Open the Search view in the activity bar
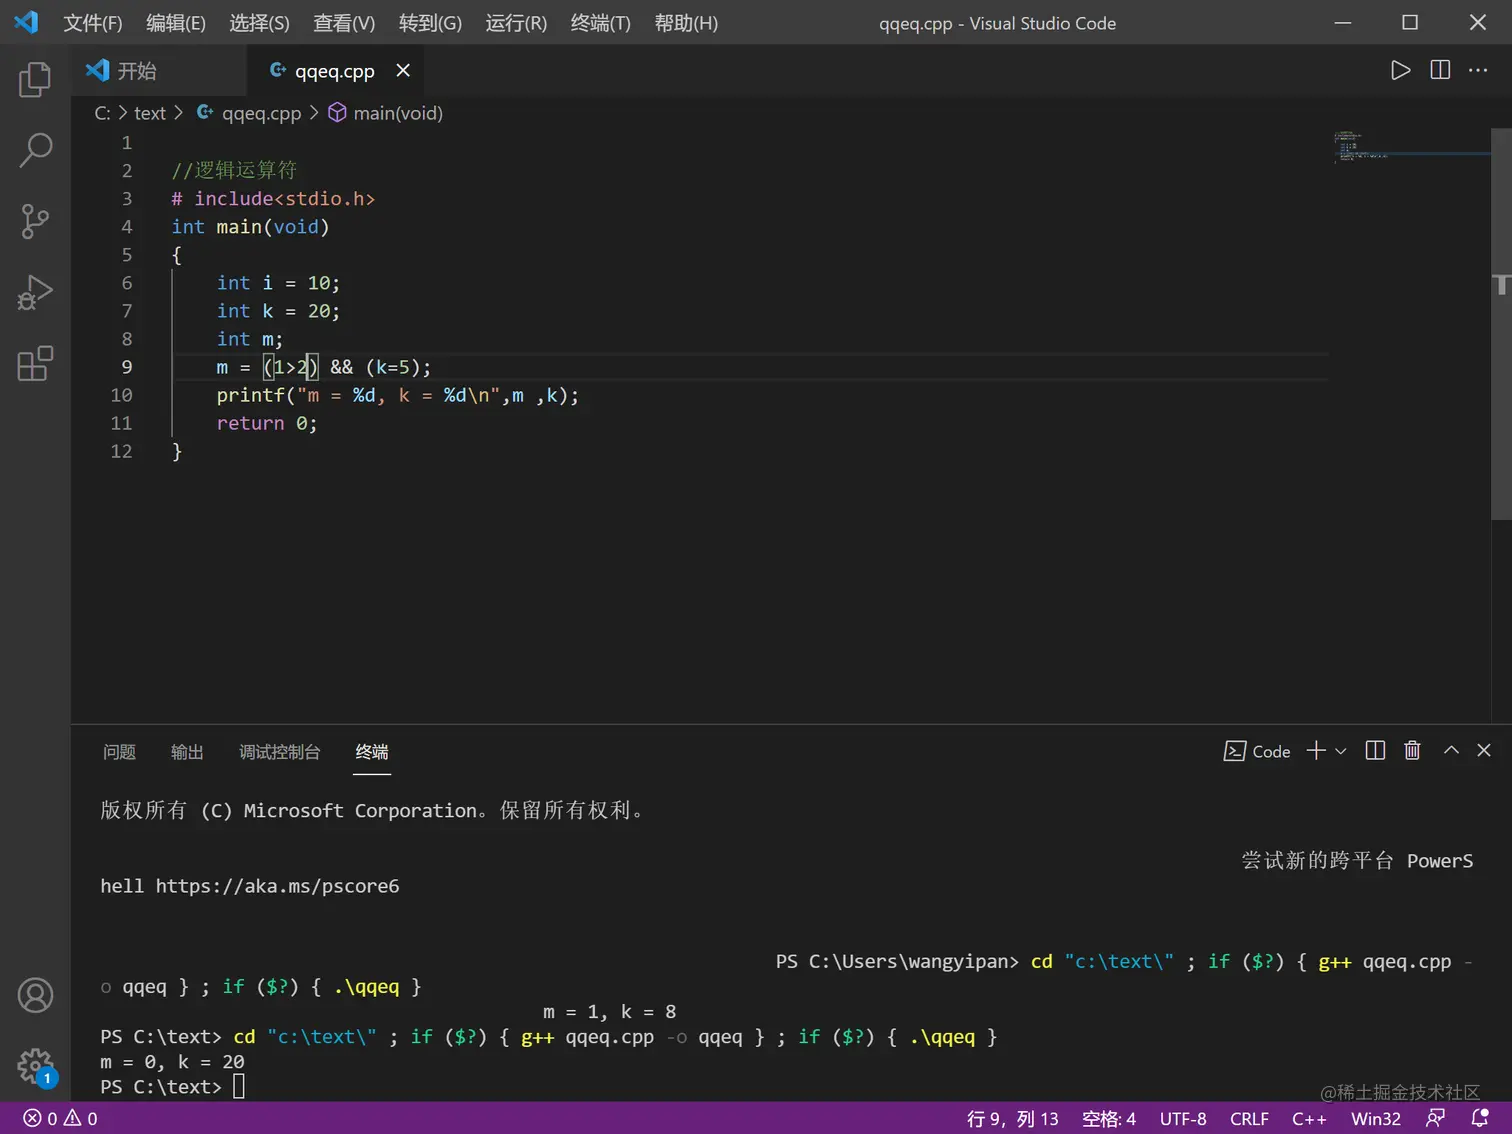This screenshot has height=1134, width=1512. [x=35, y=150]
